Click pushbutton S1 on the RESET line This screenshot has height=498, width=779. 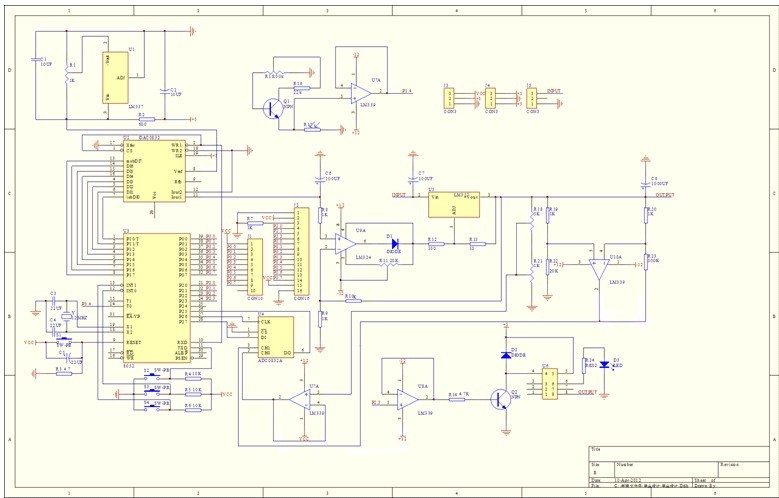pyautogui.click(x=64, y=341)
